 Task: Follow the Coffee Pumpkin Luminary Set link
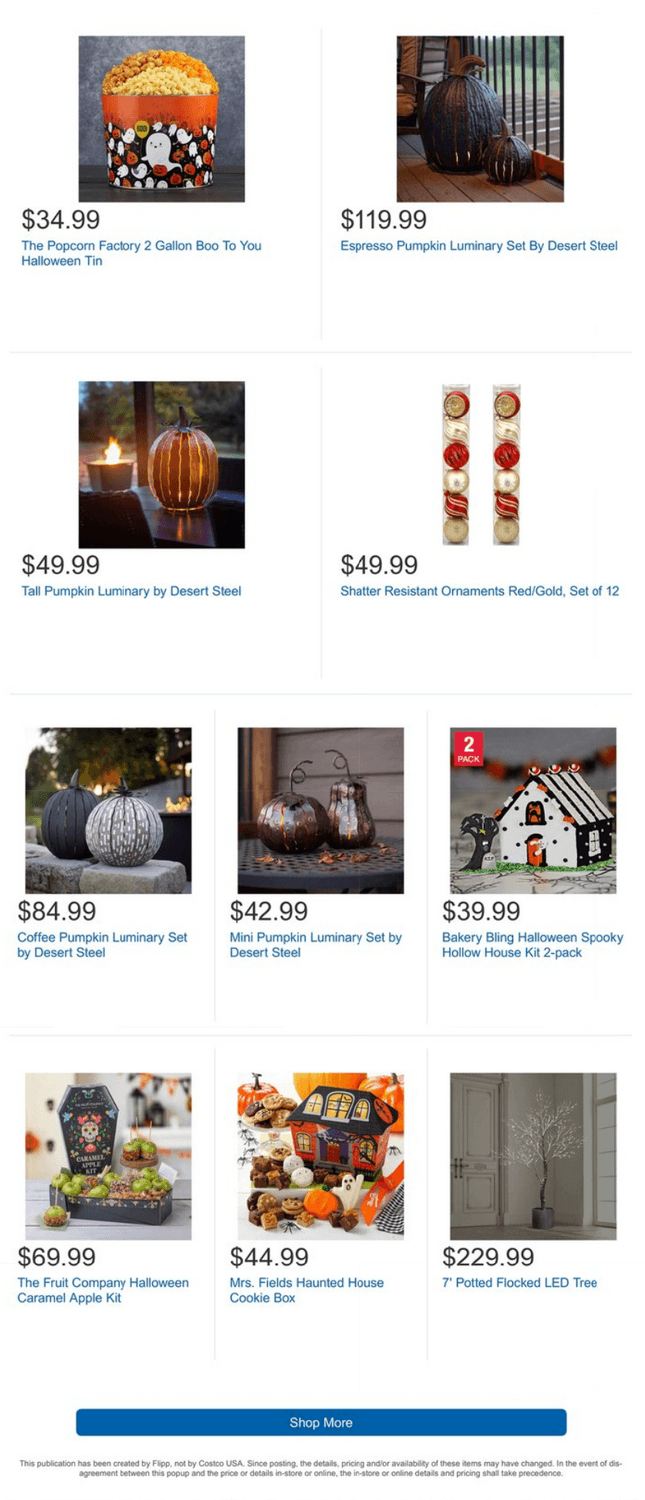(102, 945)
